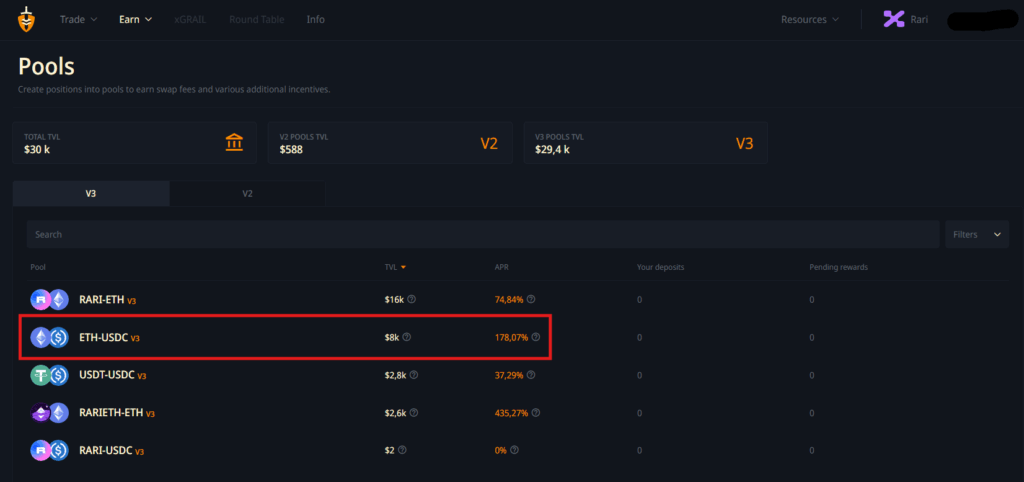Image resolution: width=1024 pixels, height=482 pixels.
Task: Click the V3 Pools TVL card
Action: click(x=645, y=143)
